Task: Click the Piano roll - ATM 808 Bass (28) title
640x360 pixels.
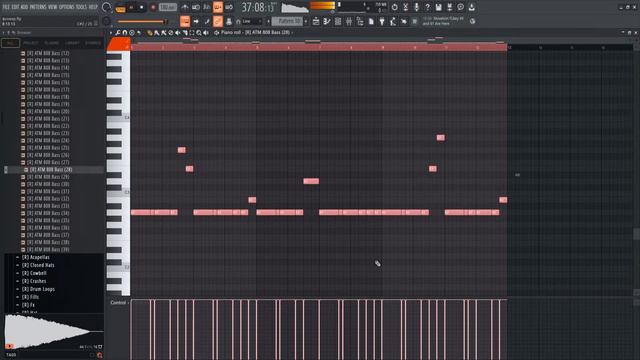Action: [x=255, y=33]
